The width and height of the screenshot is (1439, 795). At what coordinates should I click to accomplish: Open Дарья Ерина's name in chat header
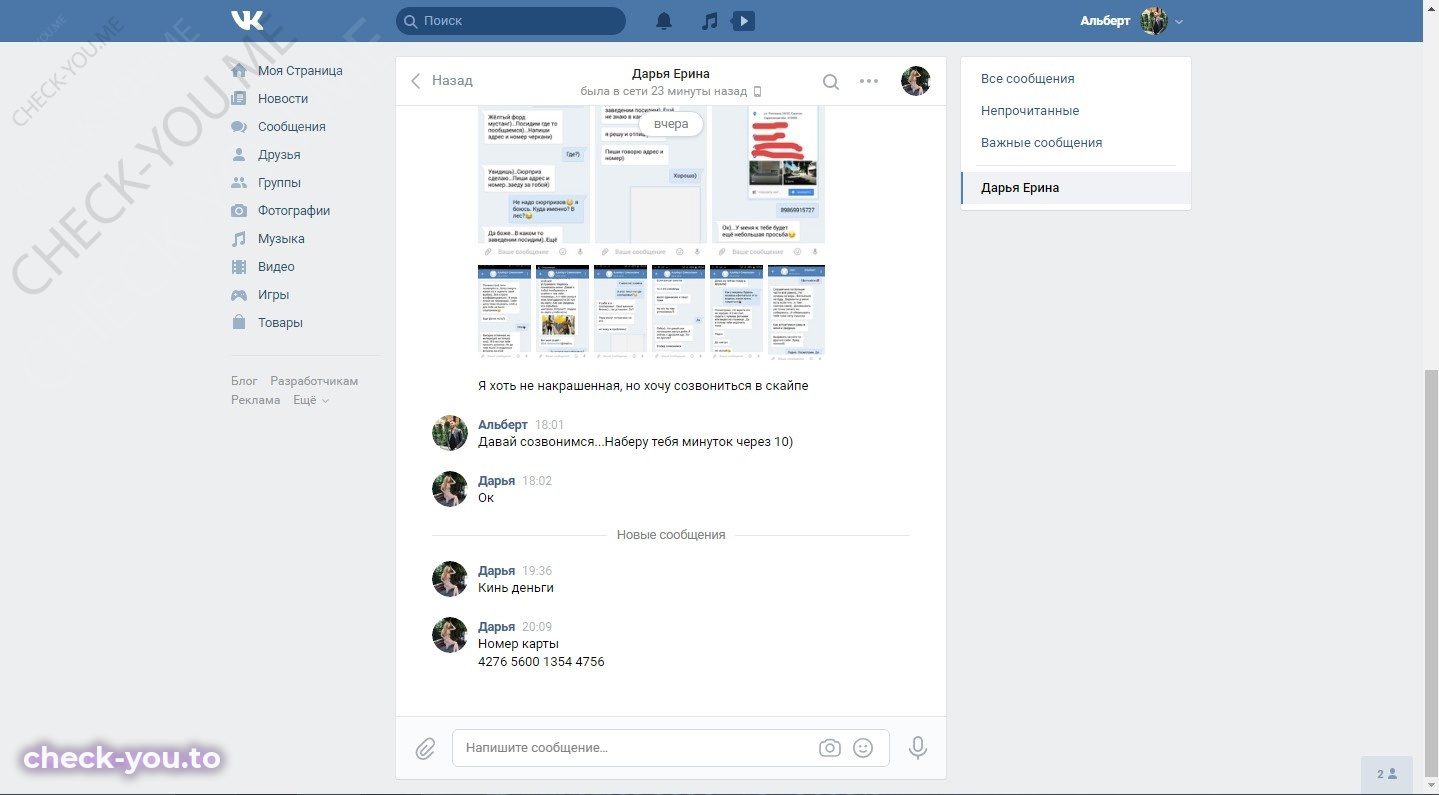671,73
